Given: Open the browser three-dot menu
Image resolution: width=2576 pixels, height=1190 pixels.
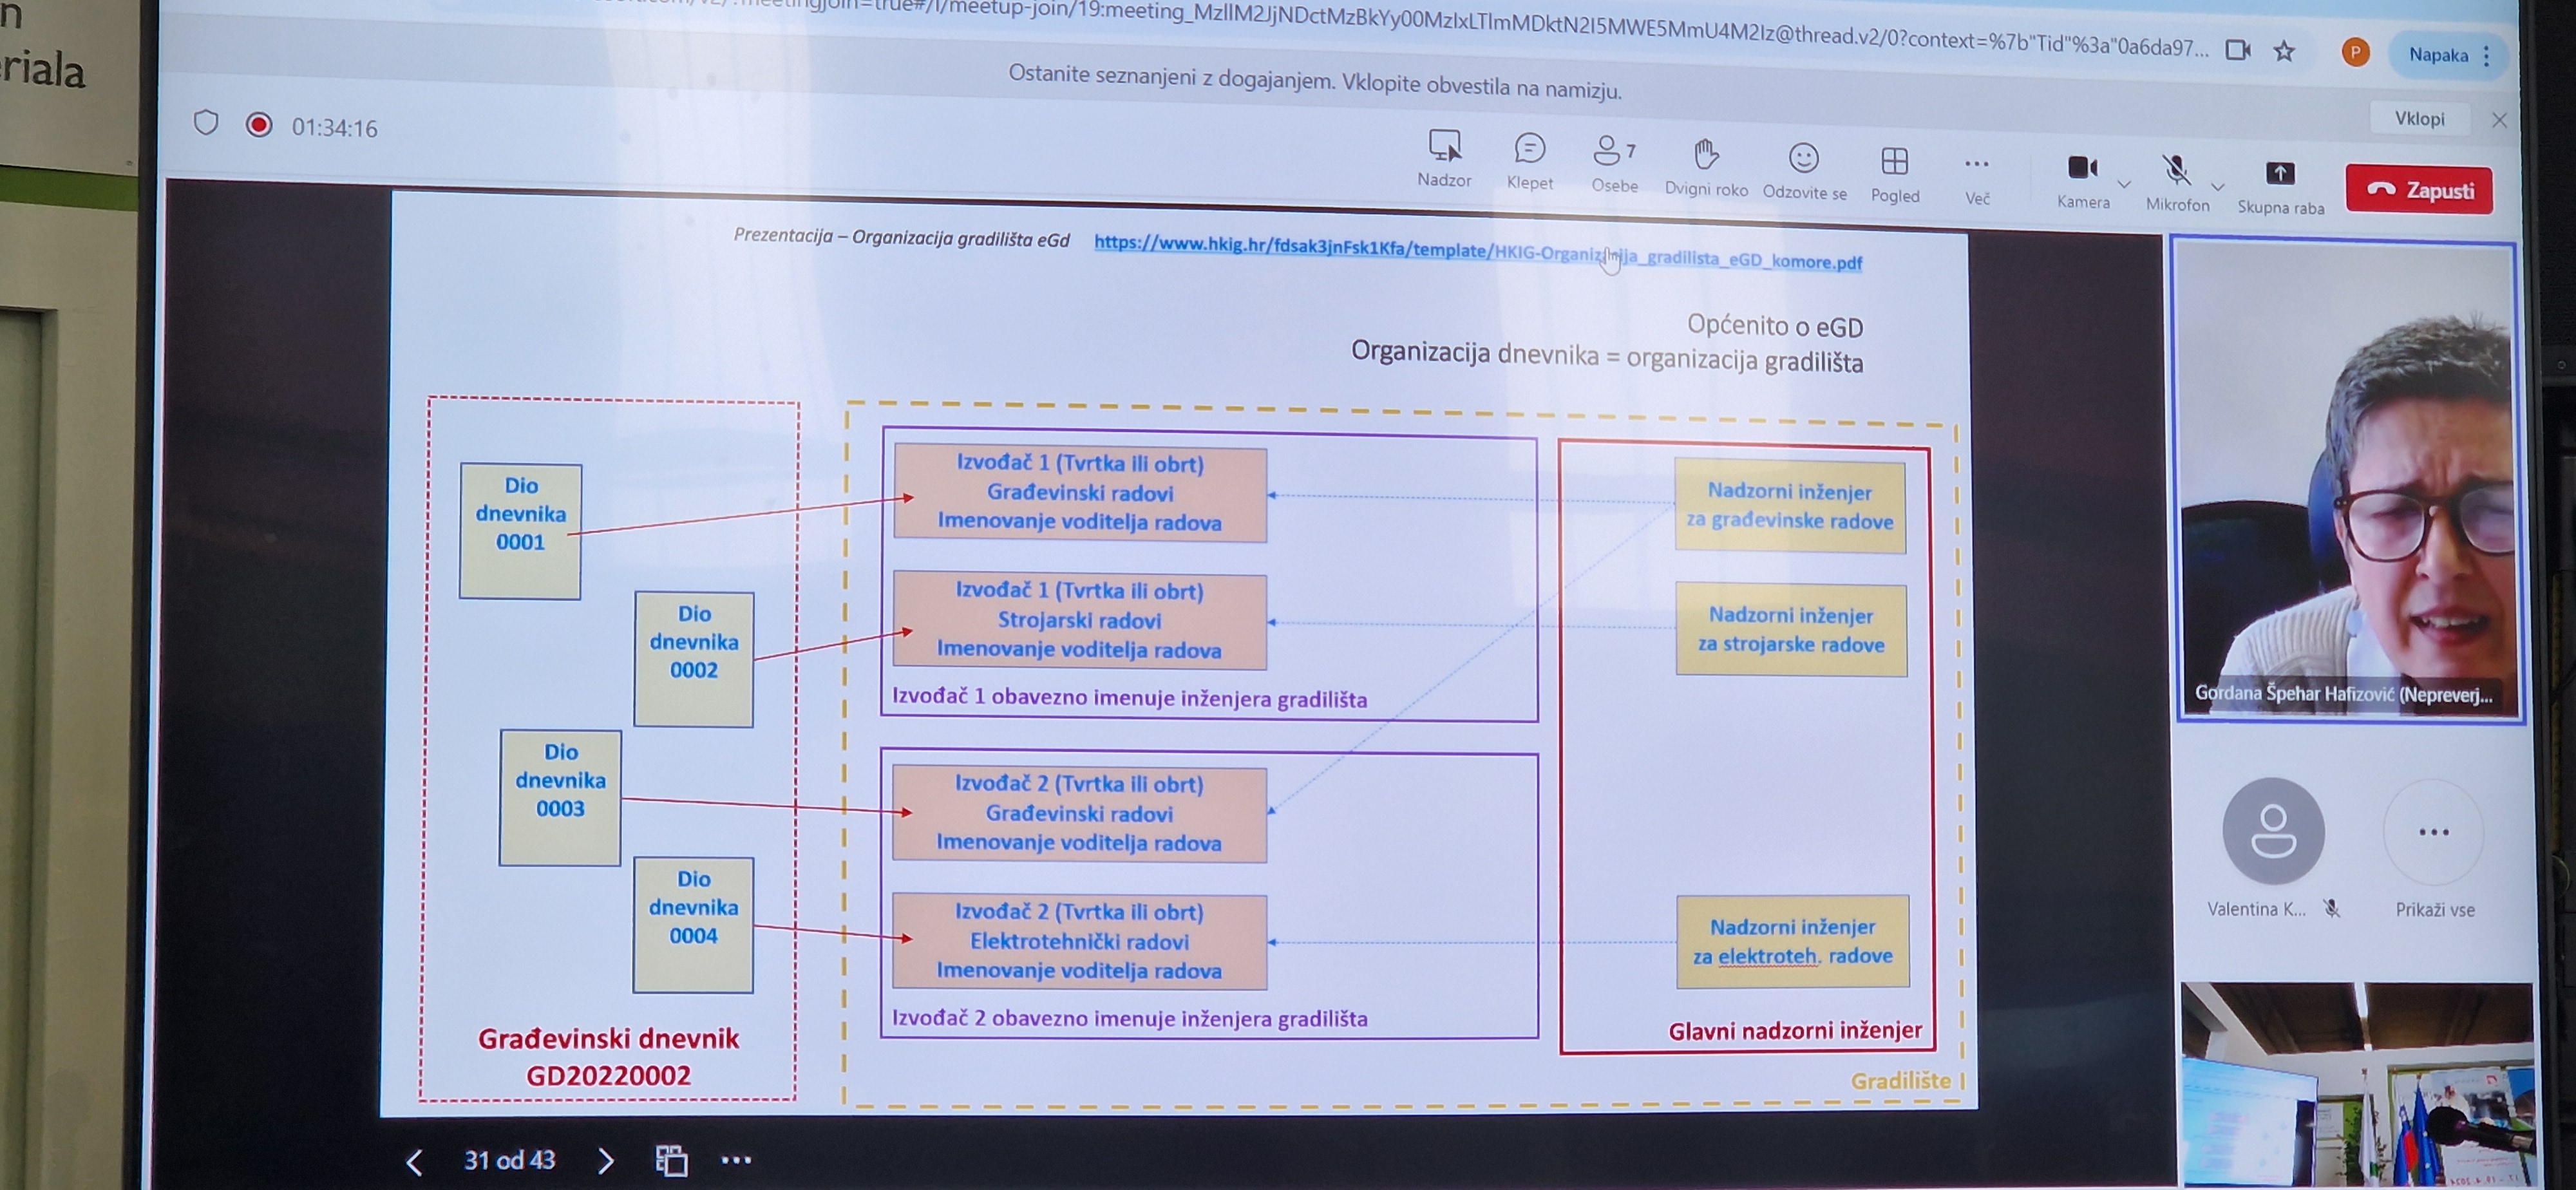Looking at the screenshot, I should coord(2487,57).
